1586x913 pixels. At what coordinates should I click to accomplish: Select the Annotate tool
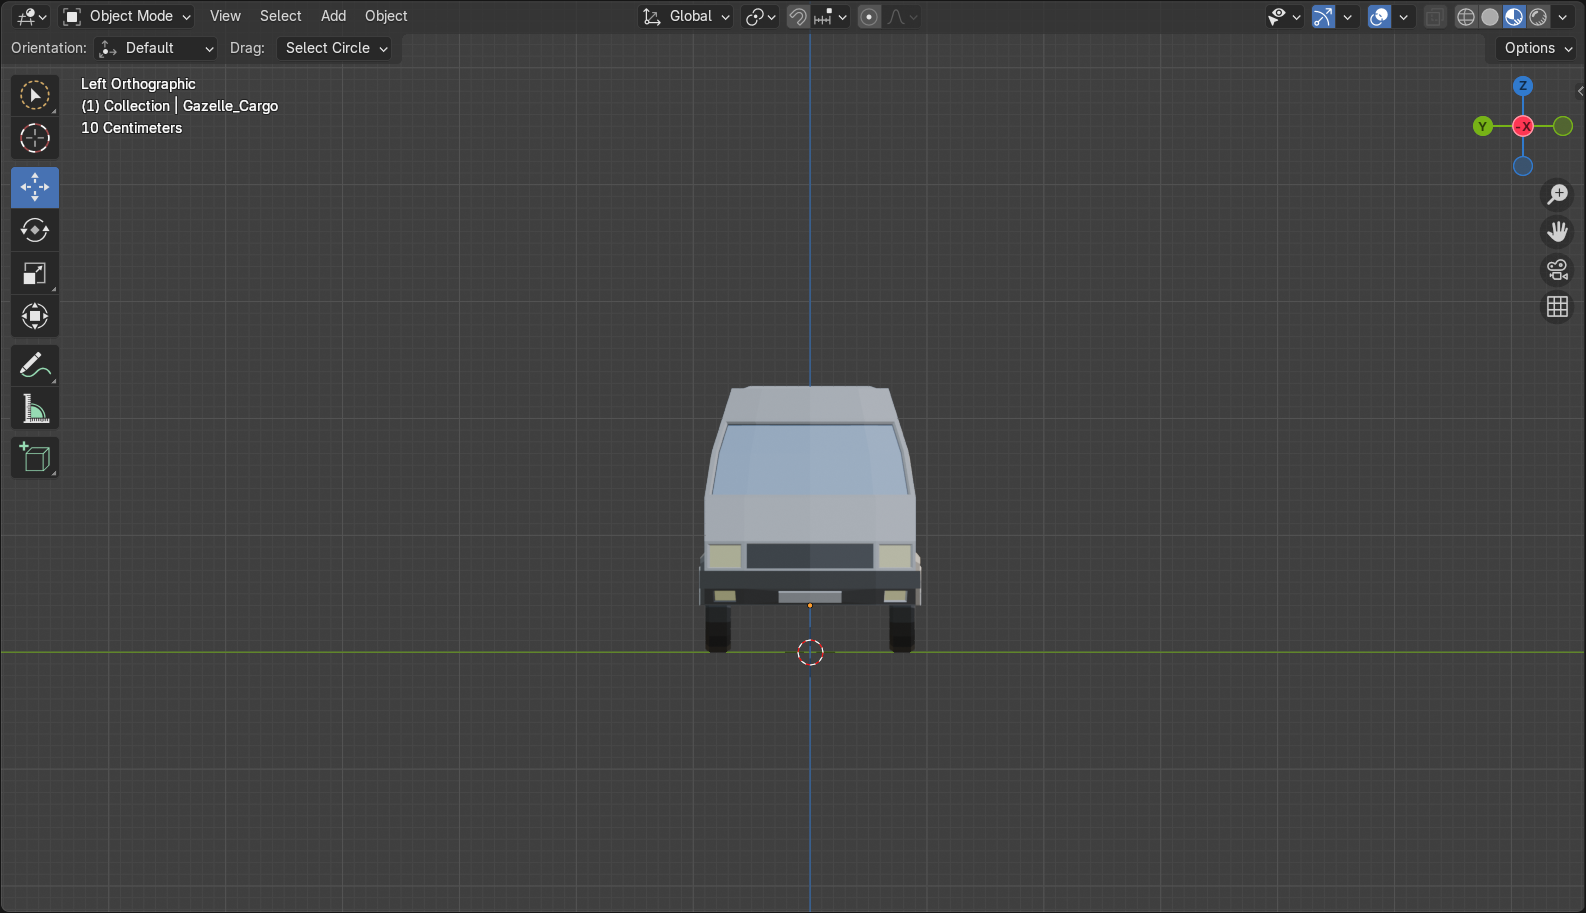click(35, 366)
